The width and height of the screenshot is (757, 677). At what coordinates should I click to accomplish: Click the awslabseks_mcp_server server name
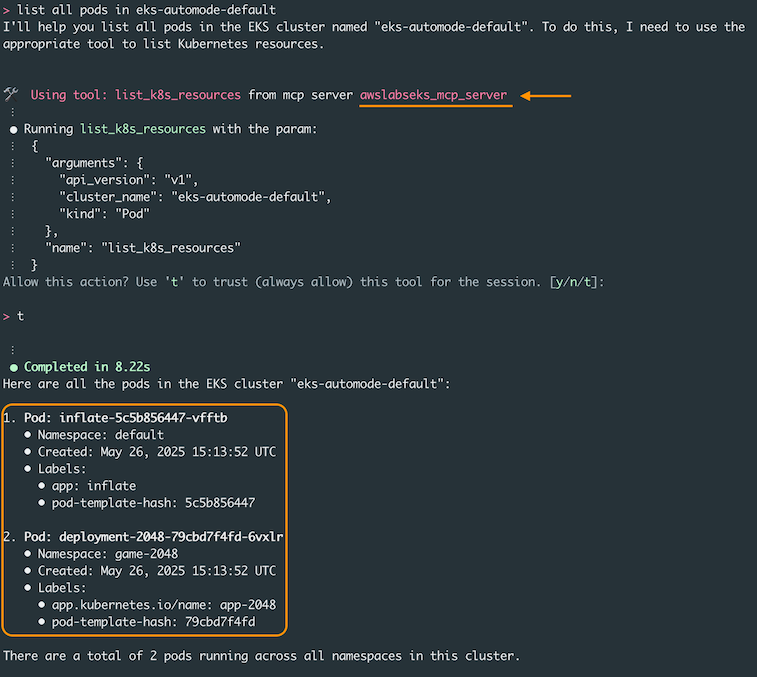tap(434, 95)
